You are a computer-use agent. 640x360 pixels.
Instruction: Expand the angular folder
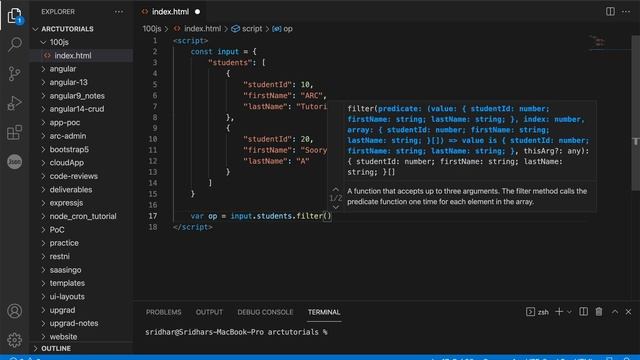[82, 69]
